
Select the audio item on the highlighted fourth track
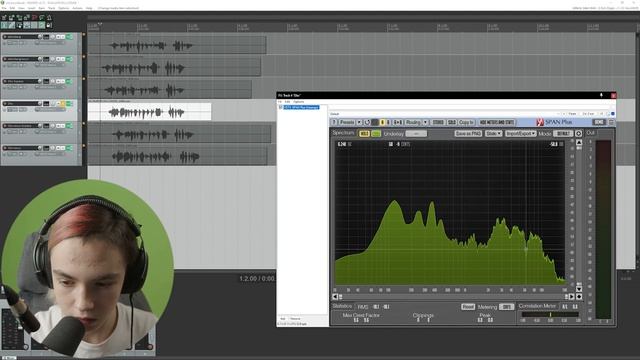pyautogui.click(x=150, y=112)
